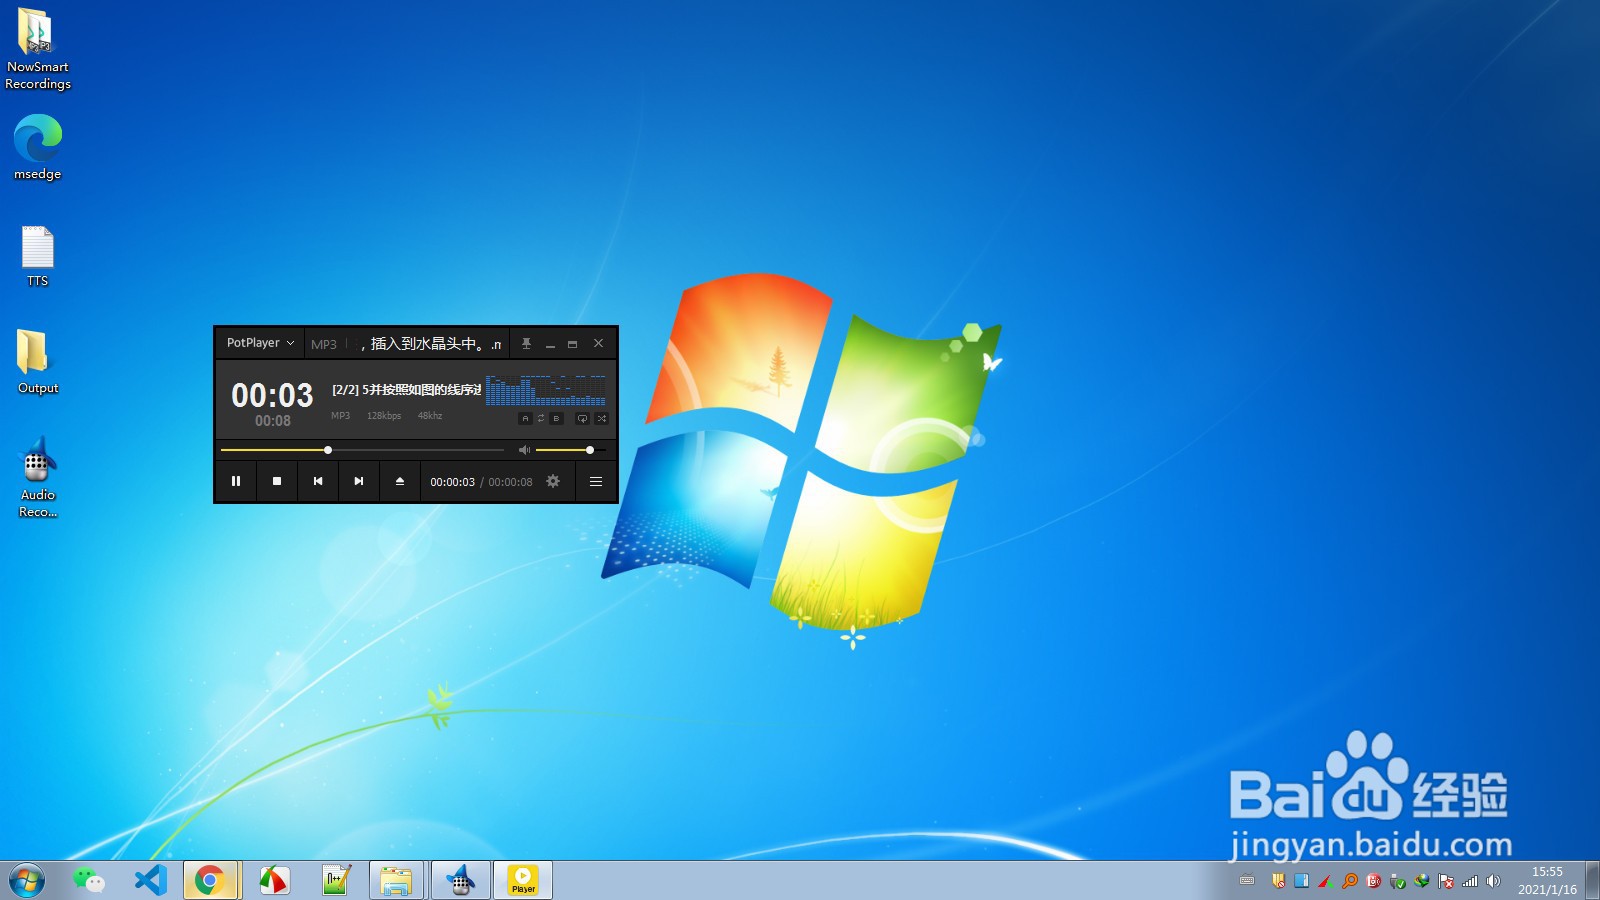Click the yellow shield tray icon
Image resolution: width=1600 pixels, height=900 pixels.
1278,881
